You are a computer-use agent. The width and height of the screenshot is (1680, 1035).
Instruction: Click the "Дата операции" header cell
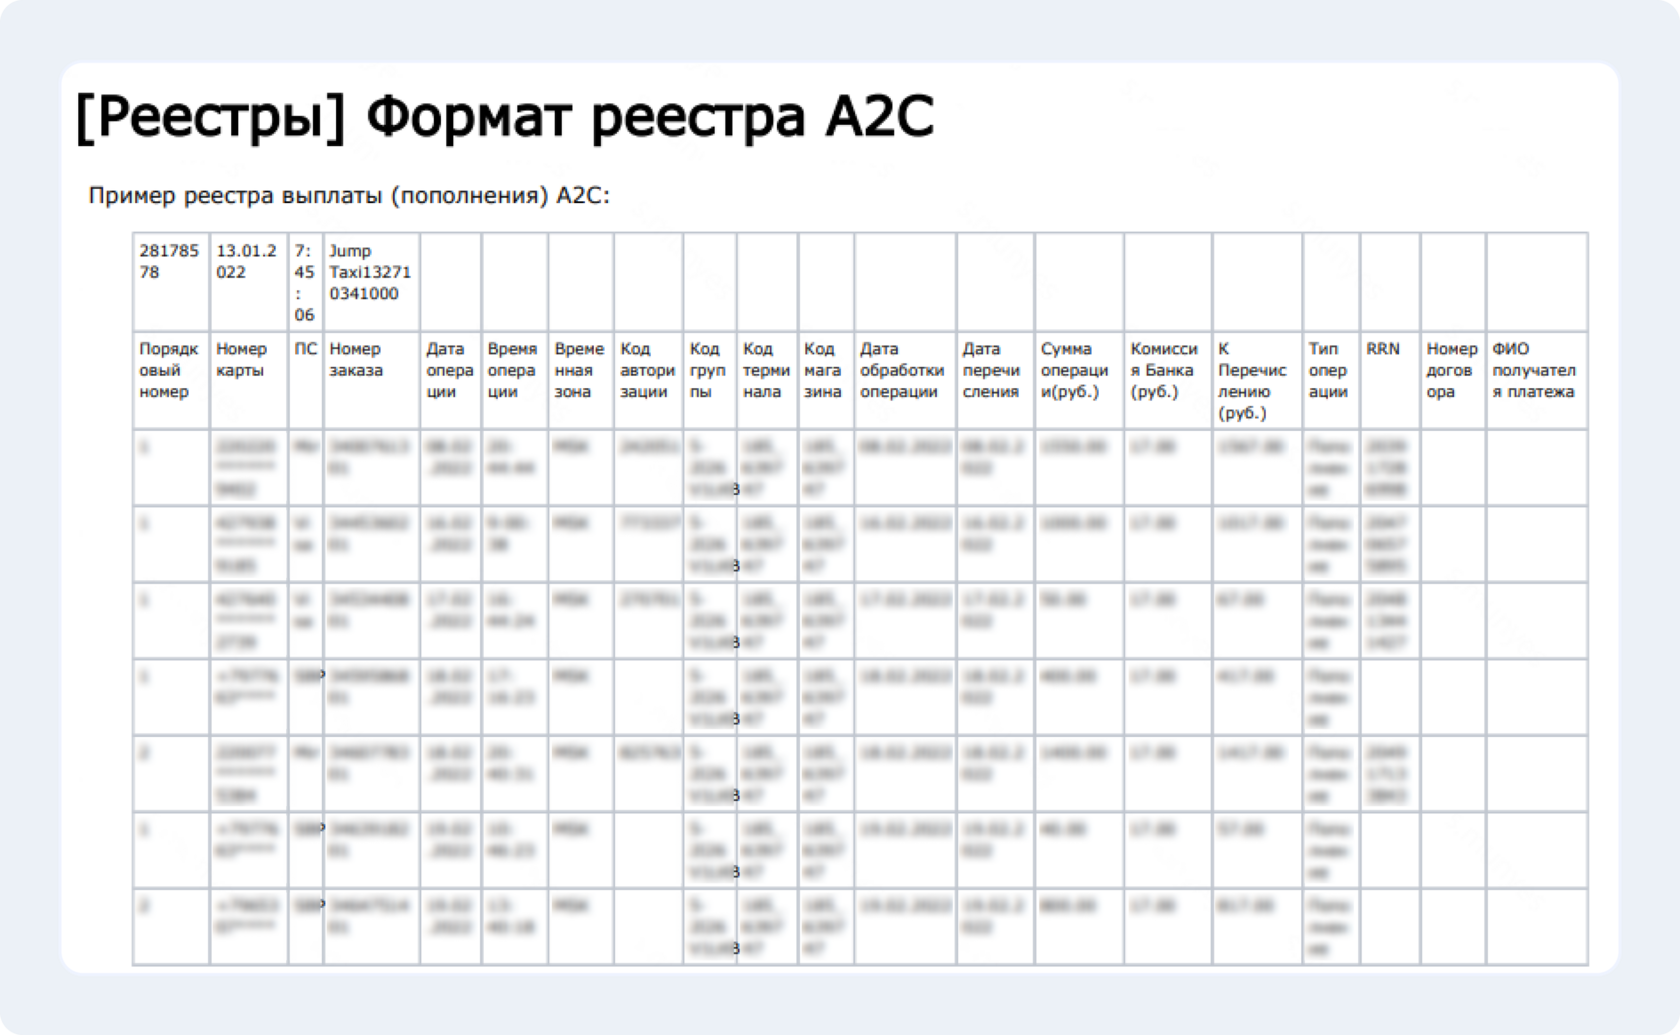click(450, 370)
